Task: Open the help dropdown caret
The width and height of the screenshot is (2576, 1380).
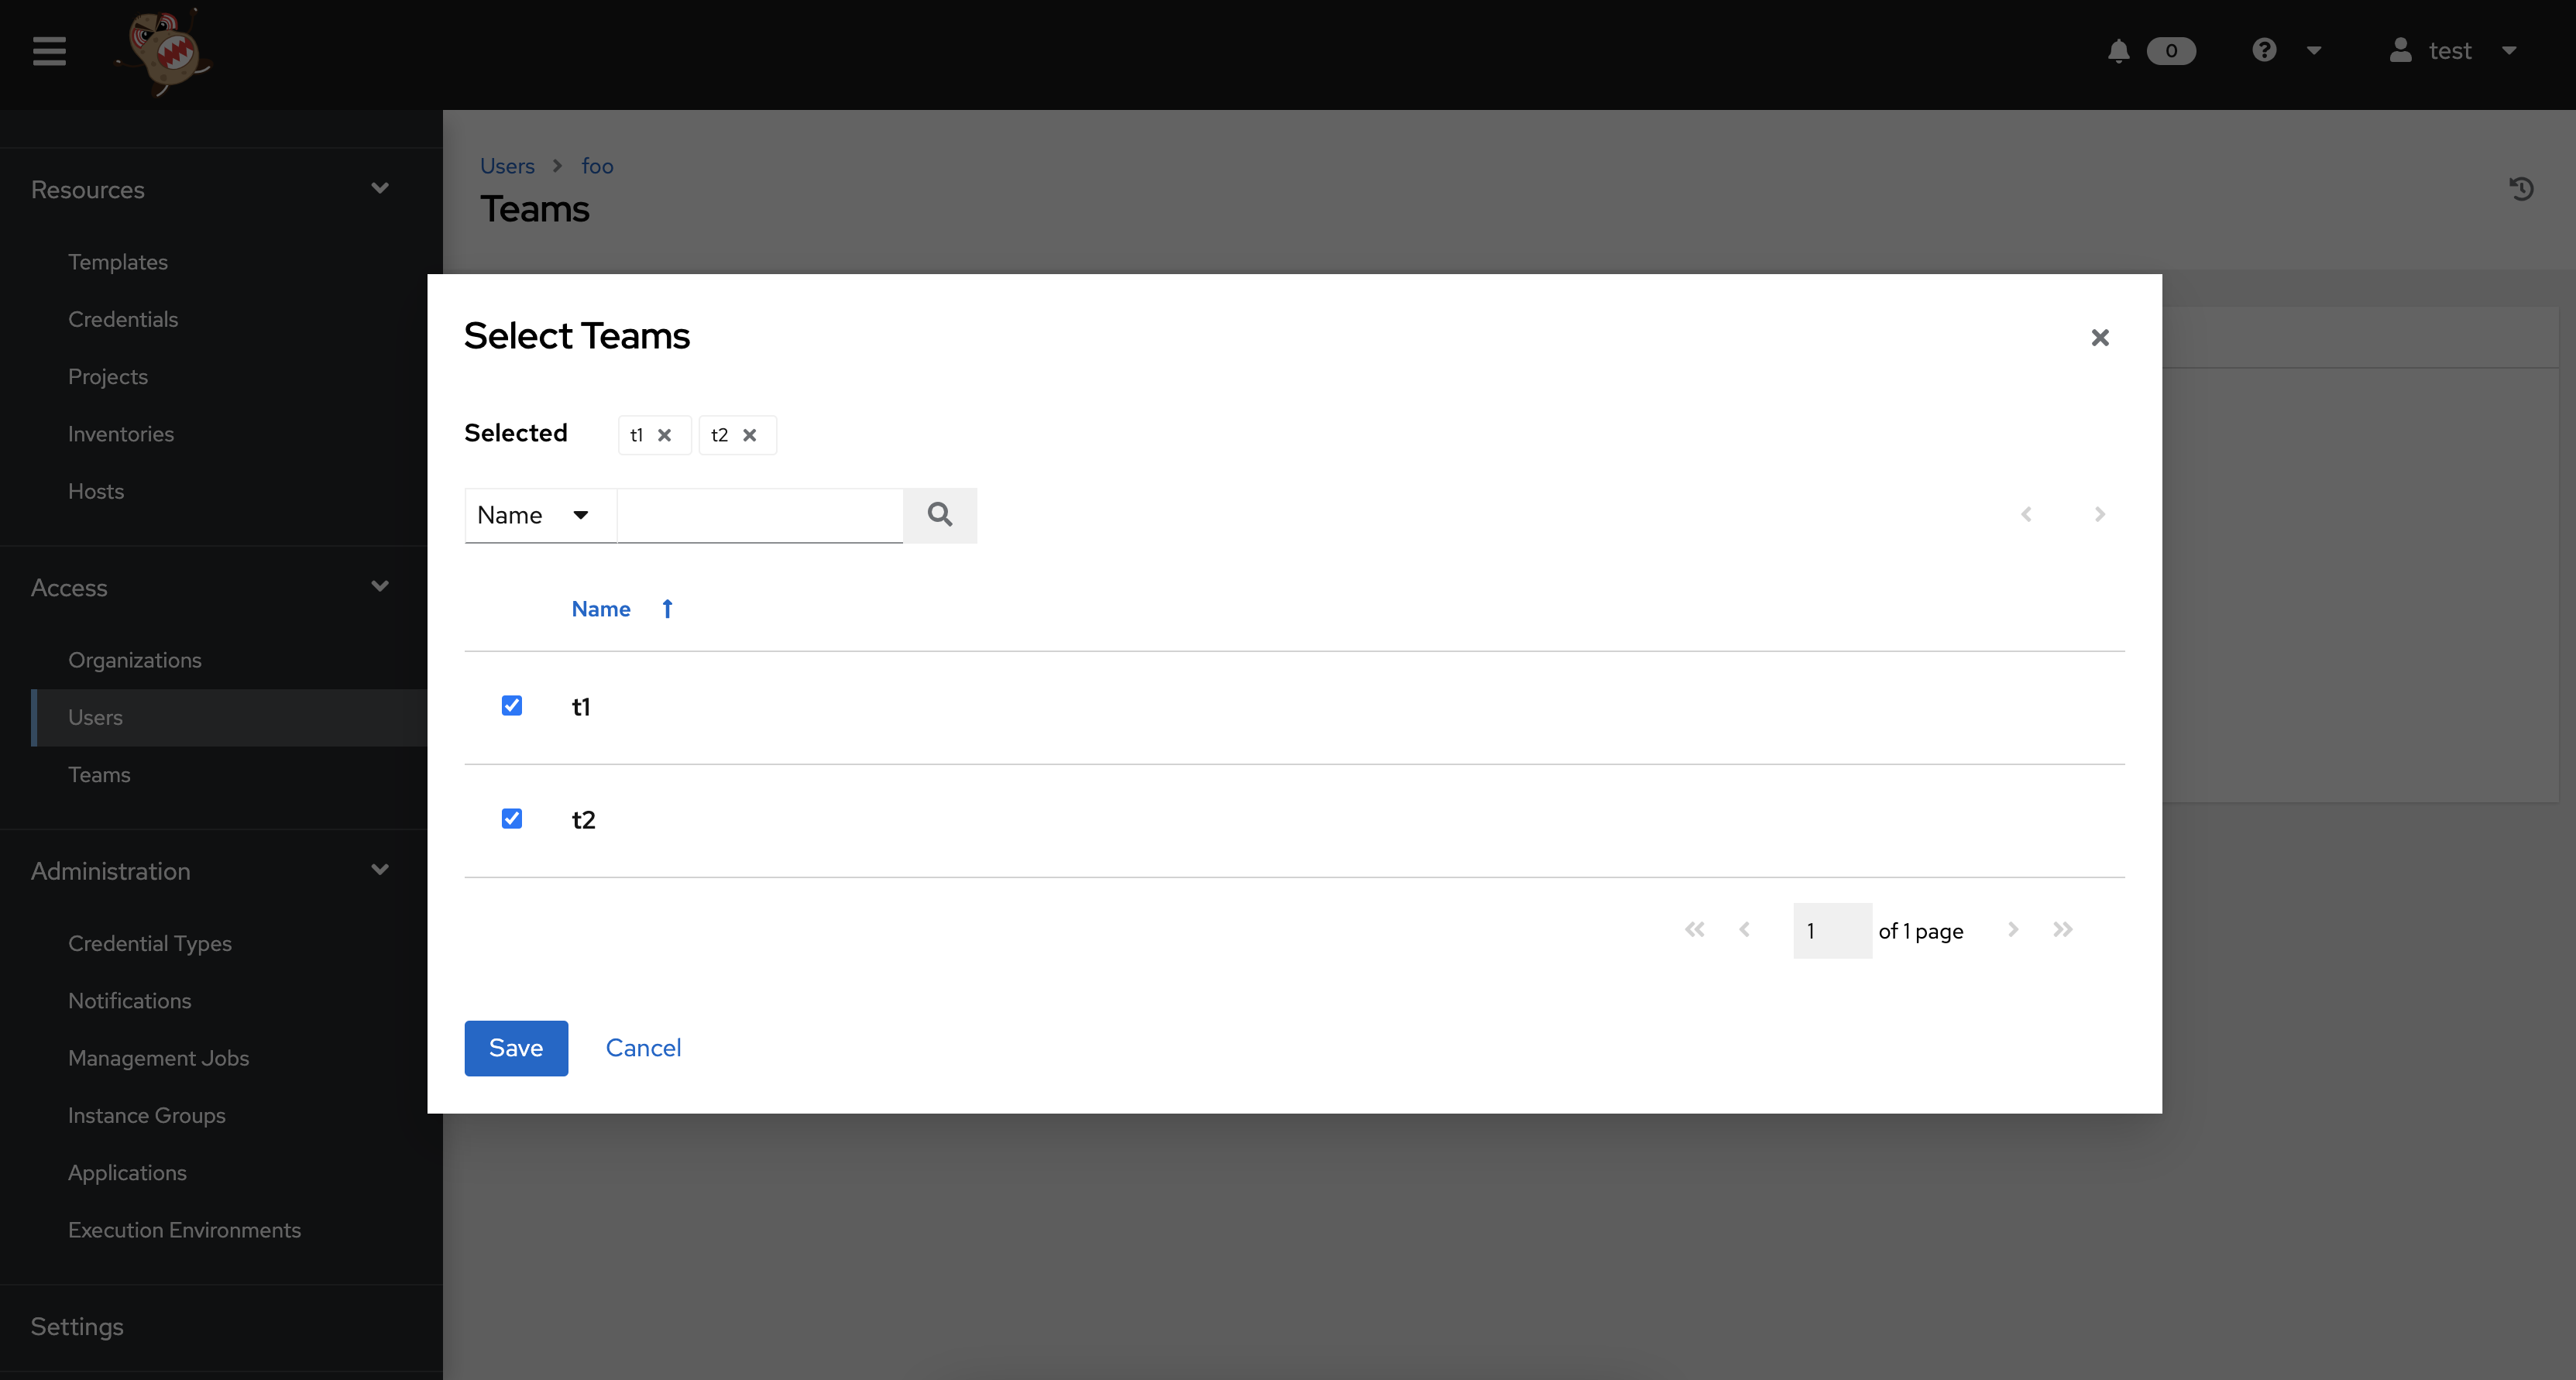Action: [x=2314, y=51]
